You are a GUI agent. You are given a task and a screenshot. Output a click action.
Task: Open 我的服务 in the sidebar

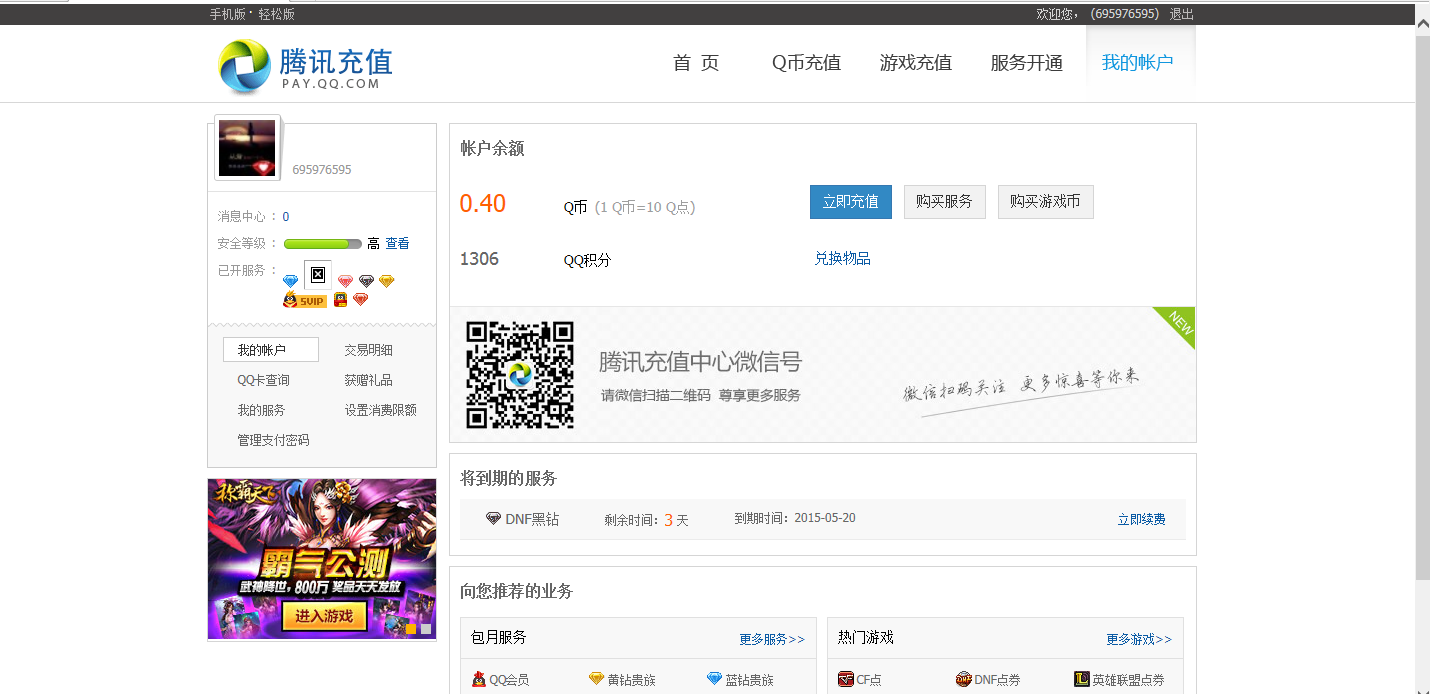click(x=261, y=410)
